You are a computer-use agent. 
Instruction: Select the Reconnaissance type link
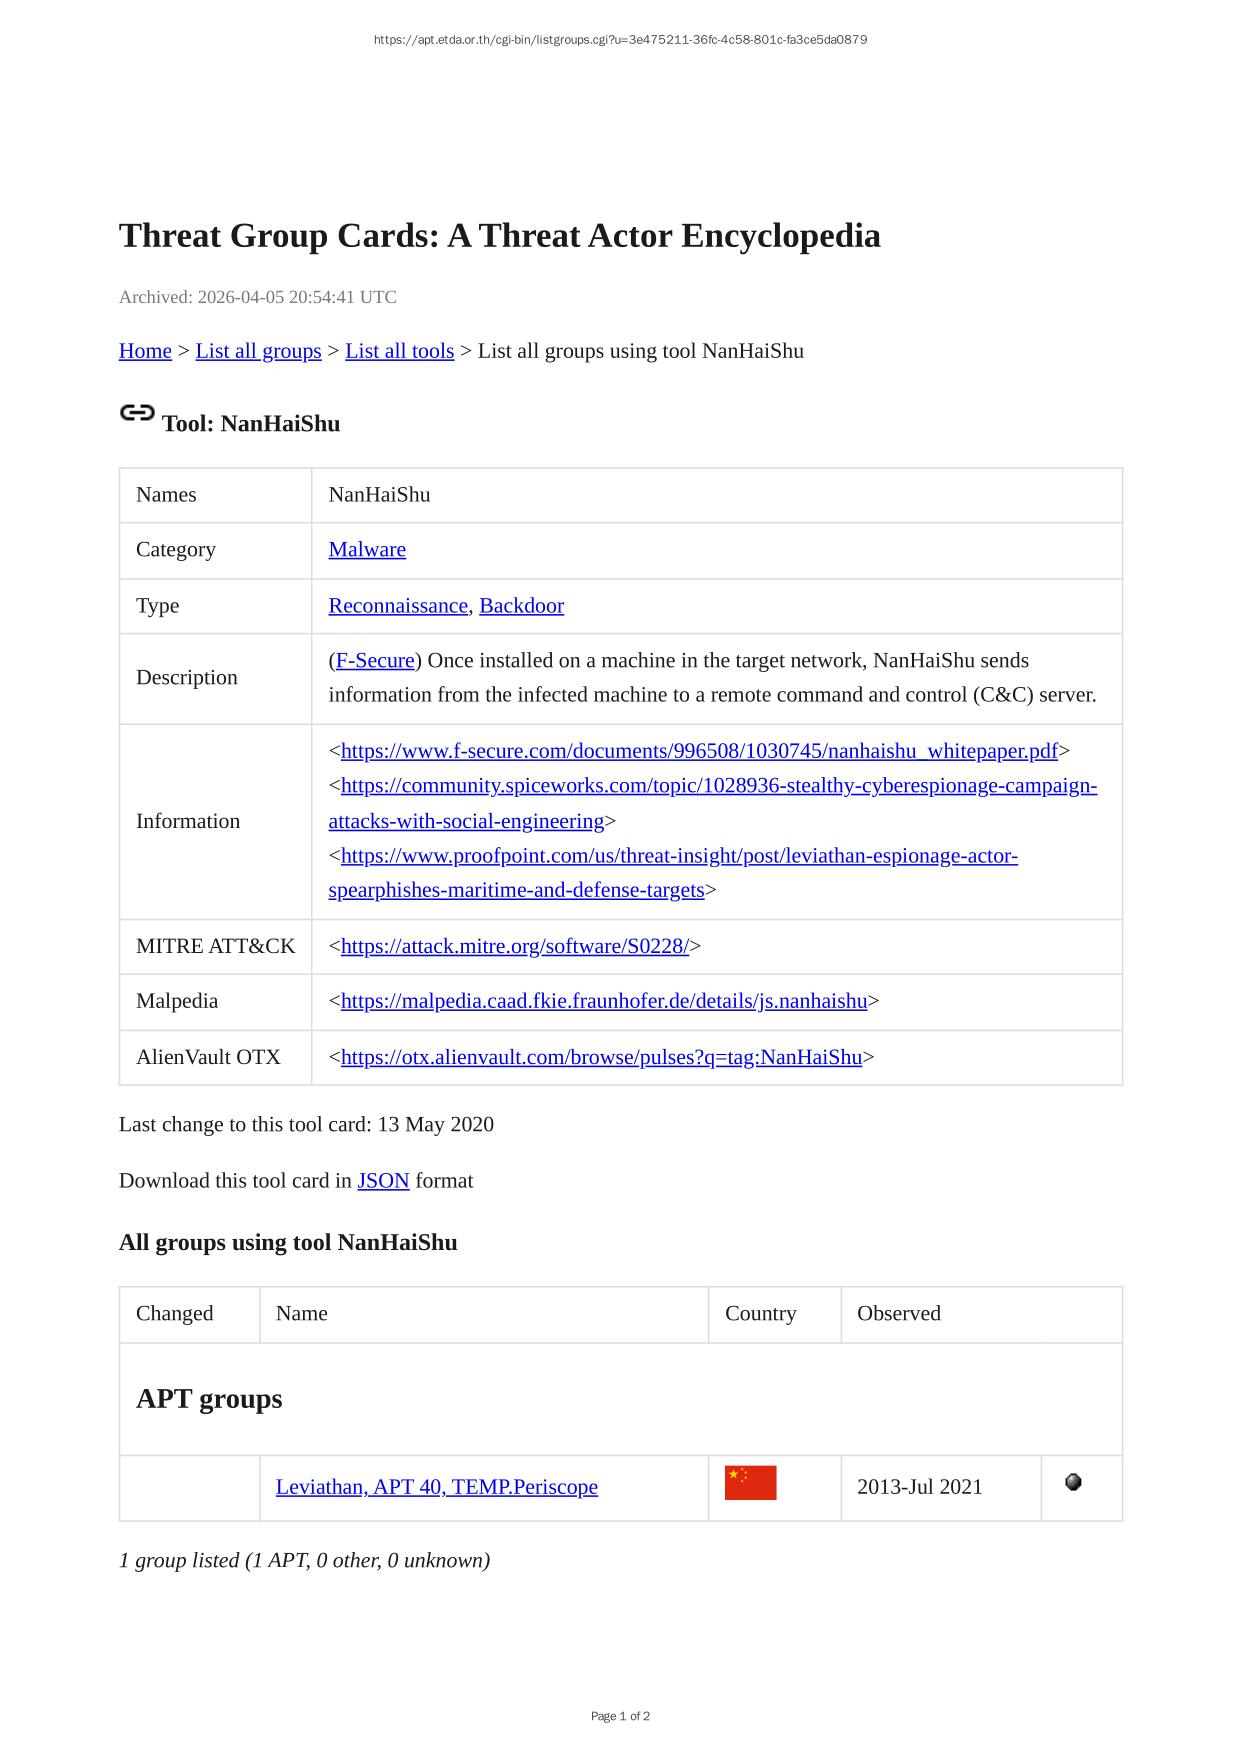point(398,605)
